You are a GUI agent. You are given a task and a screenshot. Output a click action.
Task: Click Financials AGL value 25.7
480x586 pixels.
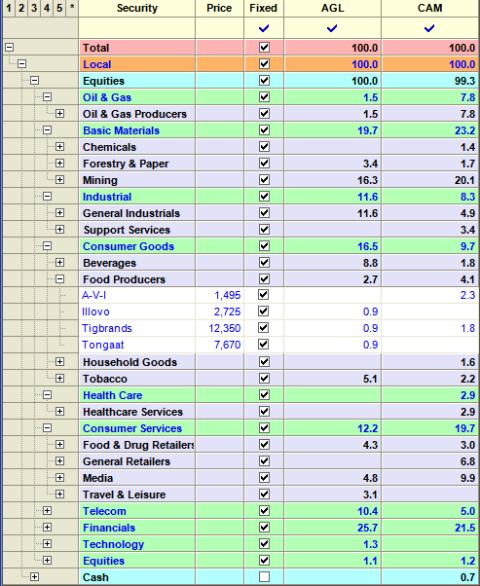(367, 528)
